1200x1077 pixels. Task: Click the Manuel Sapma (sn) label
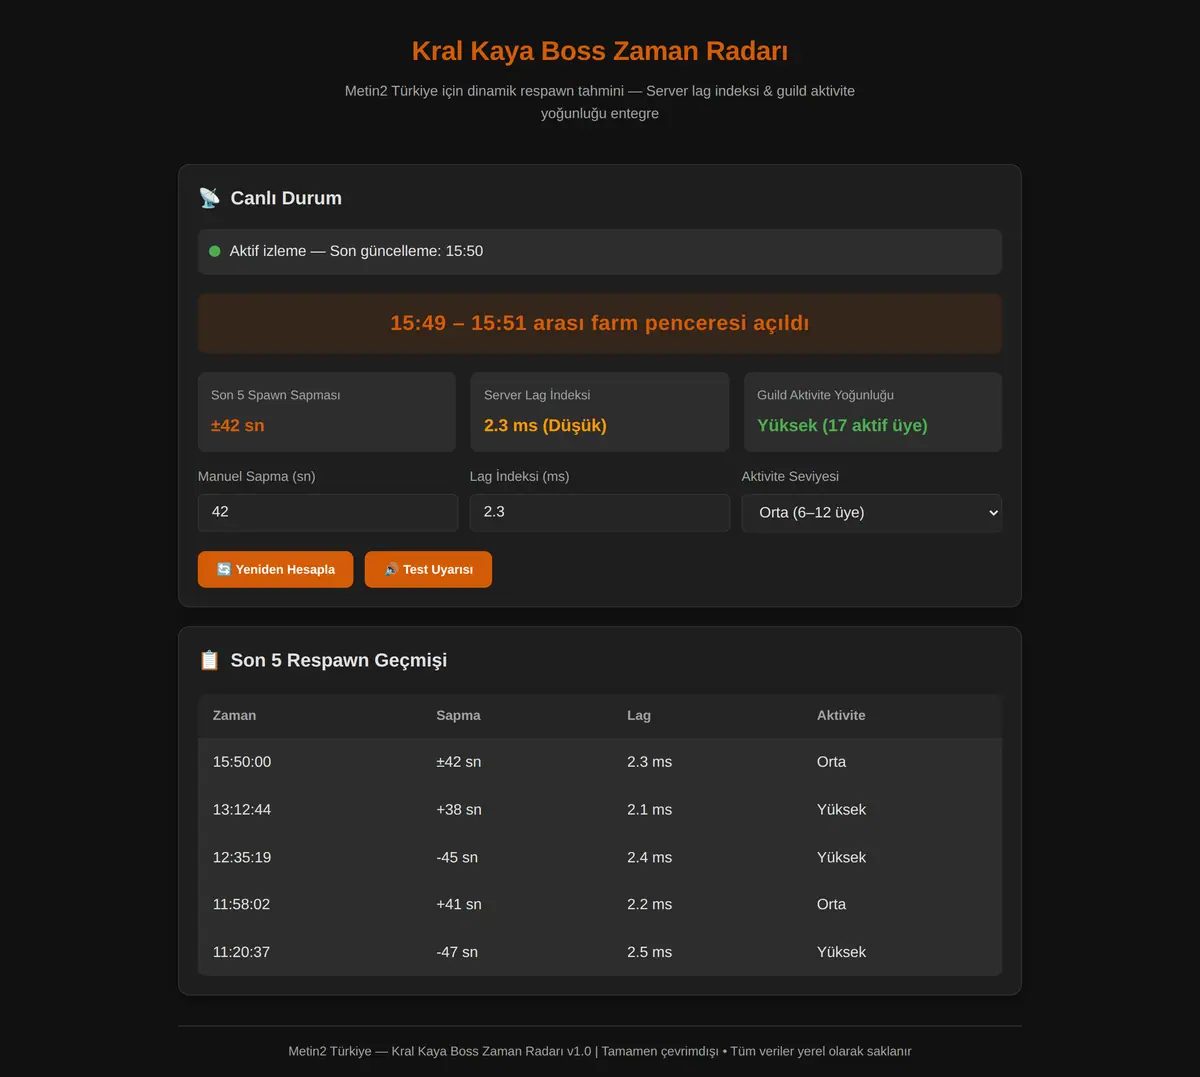coord(256,476)
